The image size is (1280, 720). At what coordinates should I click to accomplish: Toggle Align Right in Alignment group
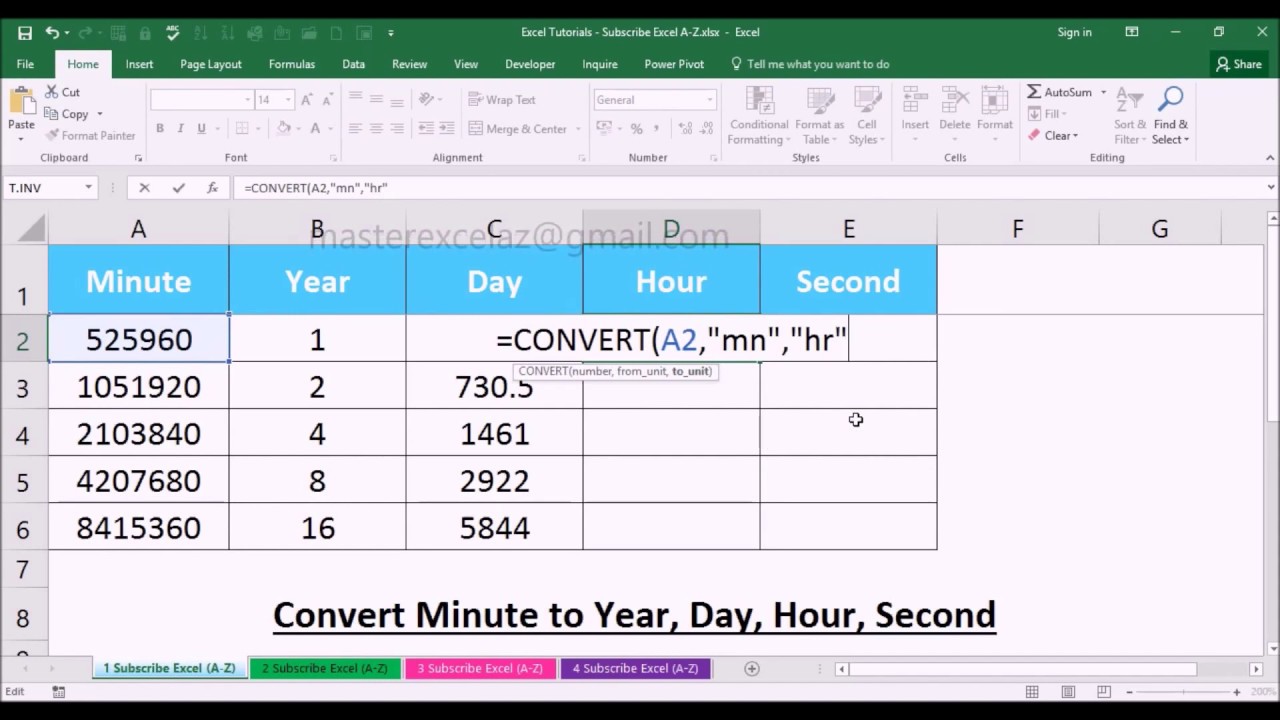[397, 128]
